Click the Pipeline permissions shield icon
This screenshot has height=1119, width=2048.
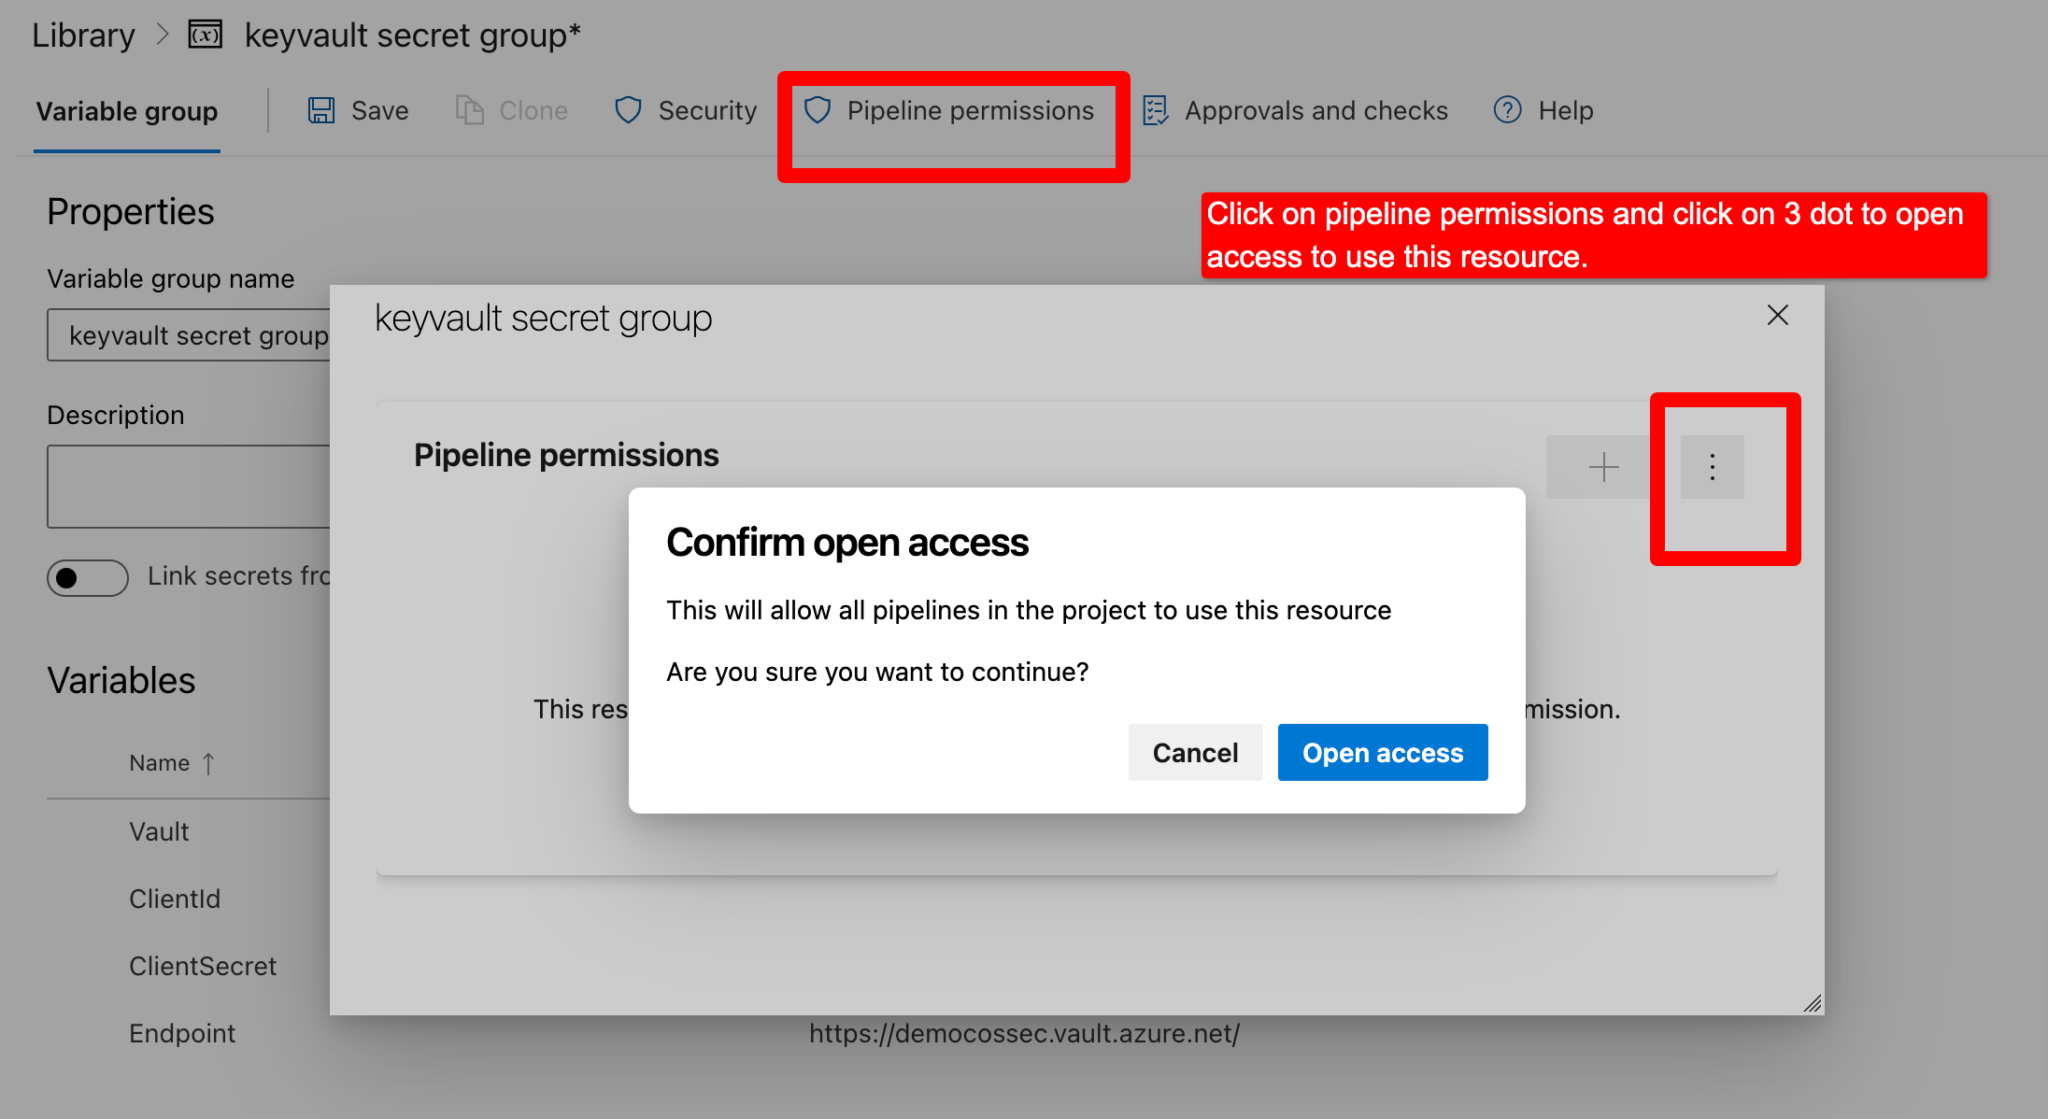(x=818, y=110)
